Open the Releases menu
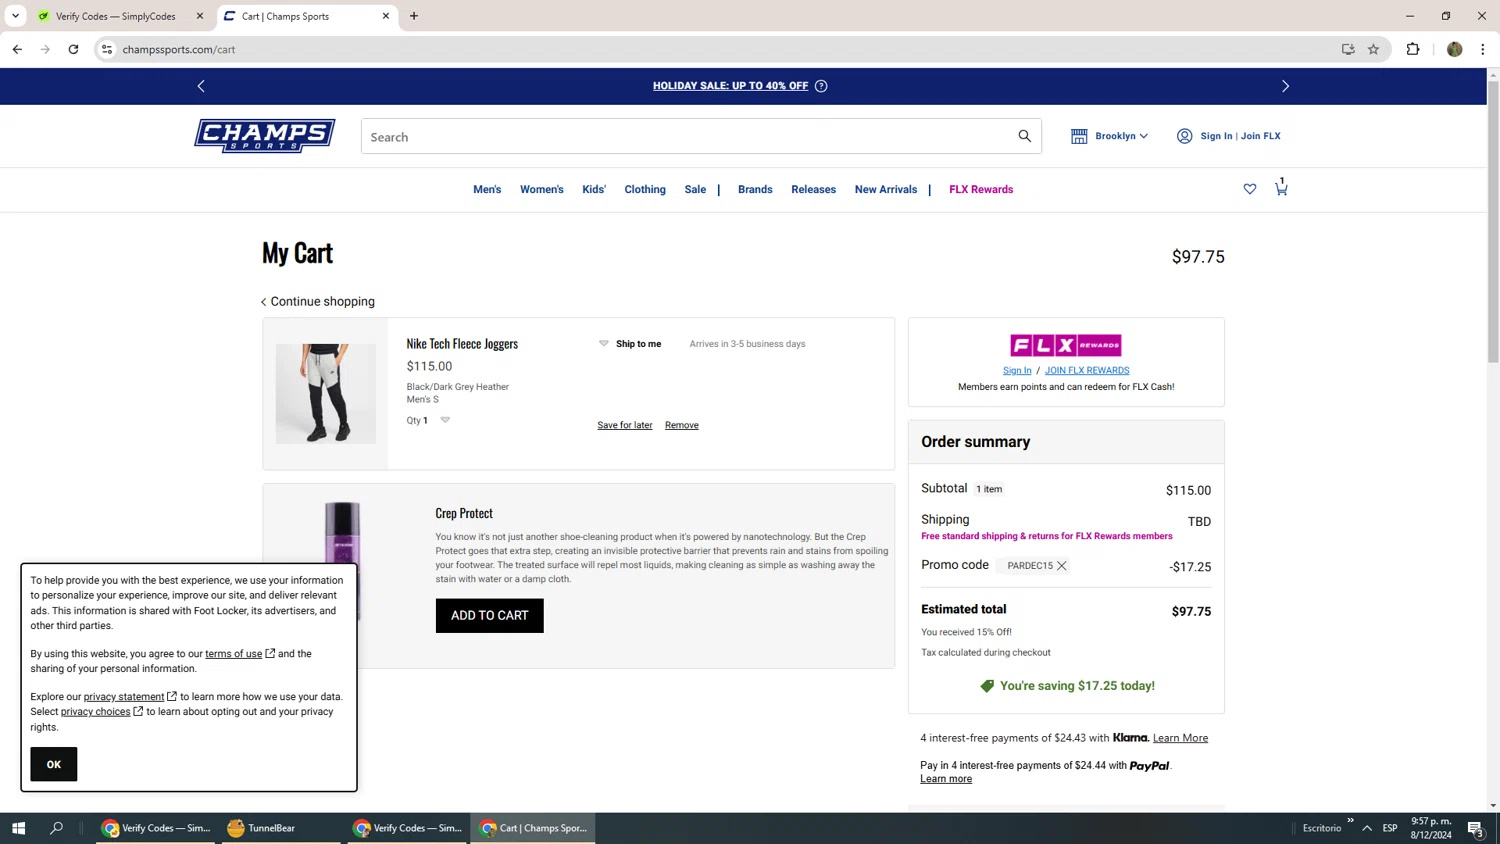 tap(813, 189)
